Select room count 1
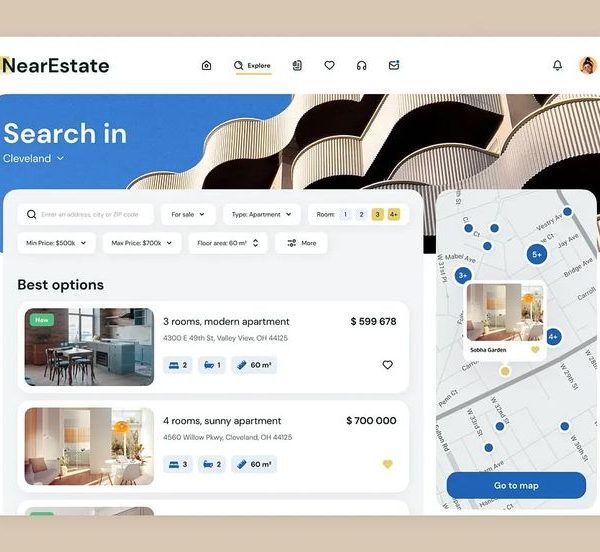 point(345,214)
